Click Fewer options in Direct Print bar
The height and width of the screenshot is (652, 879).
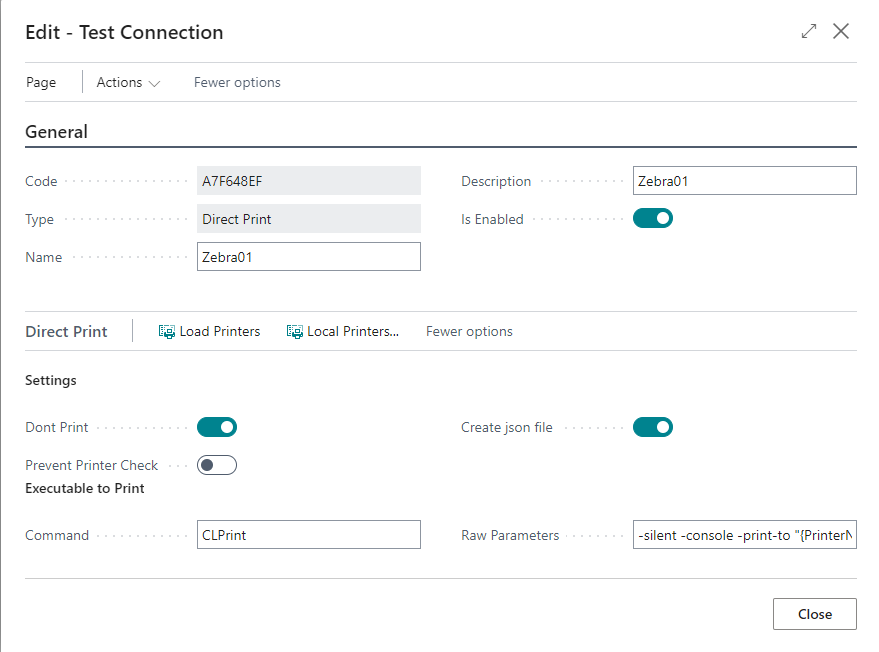469,332
